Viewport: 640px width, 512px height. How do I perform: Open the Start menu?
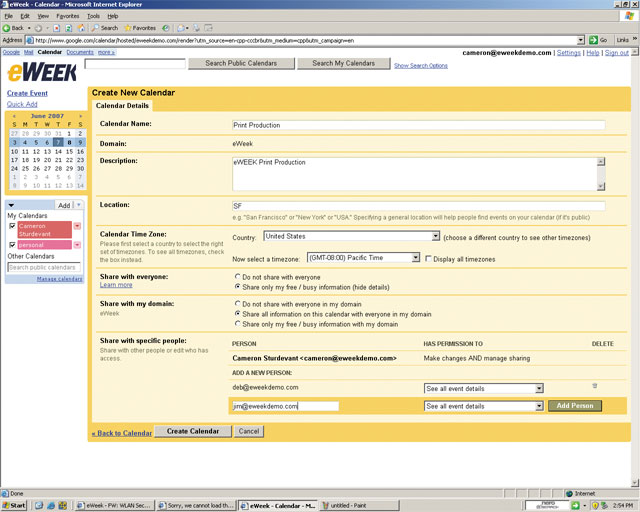[x=14, y=505]
